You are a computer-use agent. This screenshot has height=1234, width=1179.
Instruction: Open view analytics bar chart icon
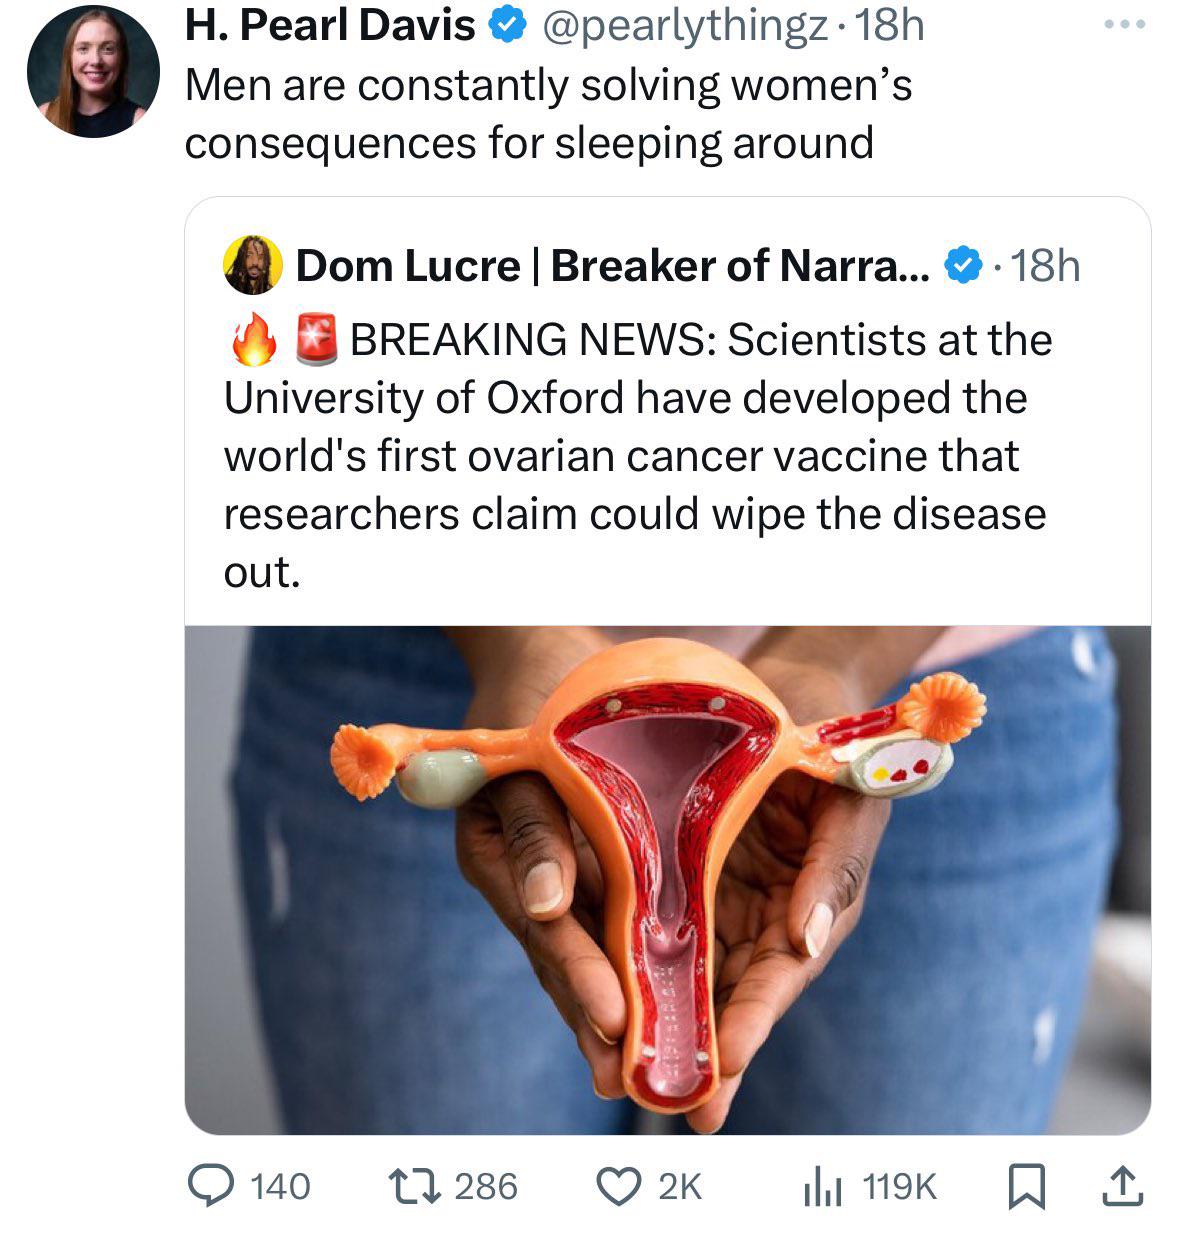(822, 1186)
